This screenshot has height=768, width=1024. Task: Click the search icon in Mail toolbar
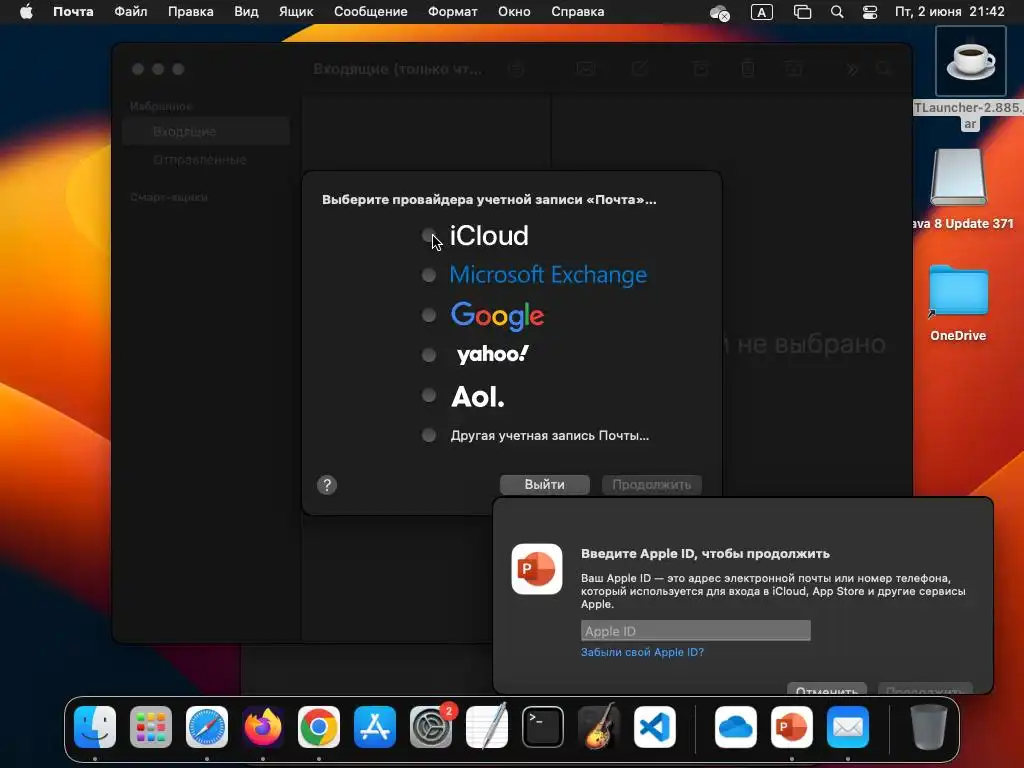coord(884,69)
